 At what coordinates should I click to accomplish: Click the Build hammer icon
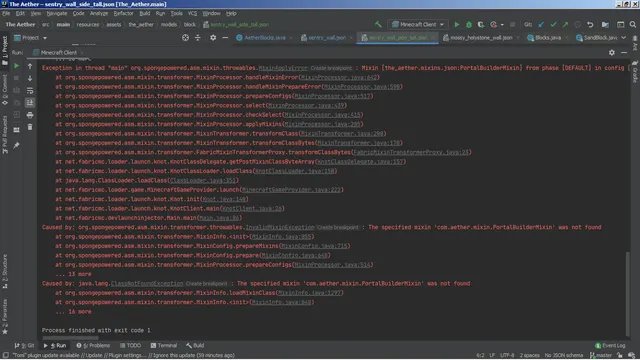coord(378,24)
